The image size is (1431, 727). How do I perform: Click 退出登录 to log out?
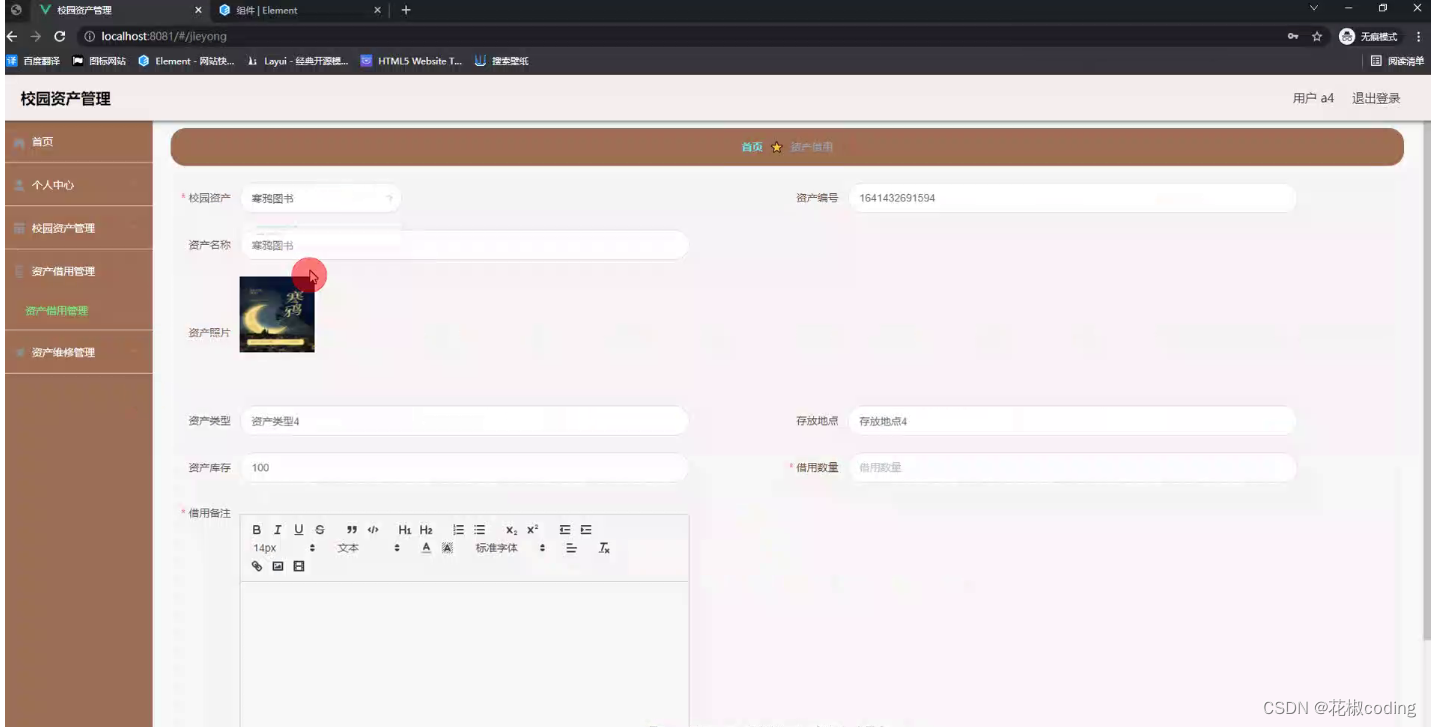(x=1376, y=98)
